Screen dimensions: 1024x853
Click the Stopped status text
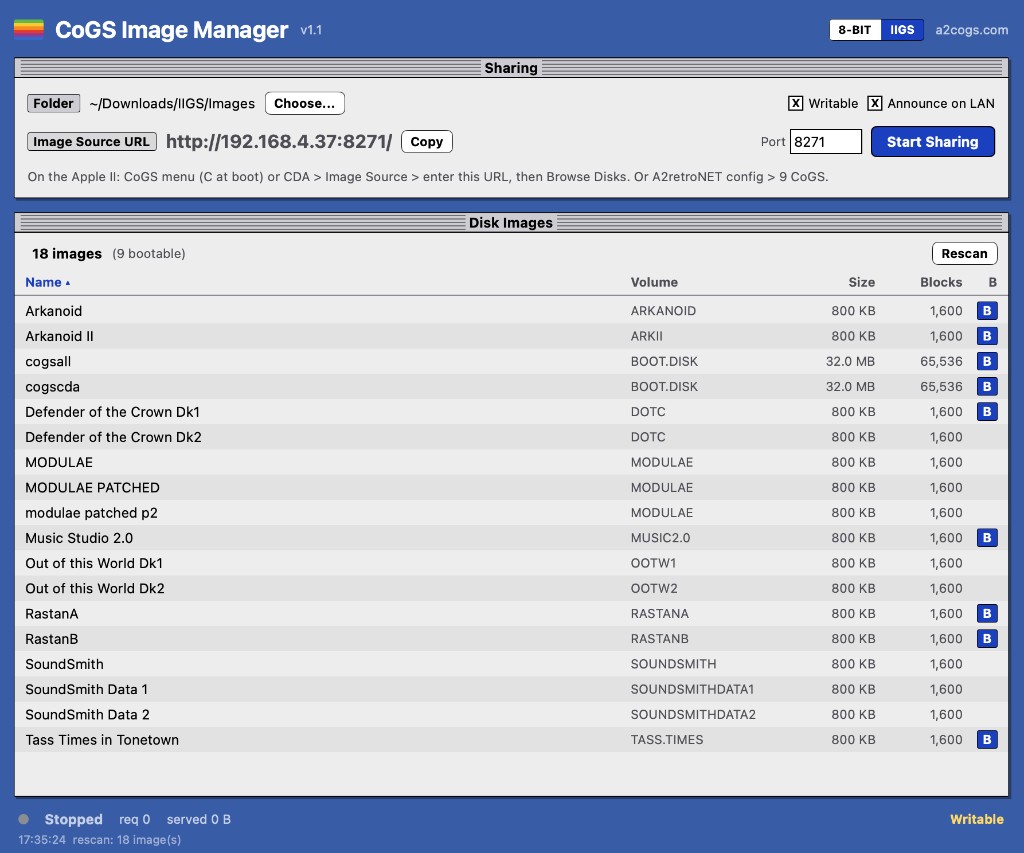coord(73,819)
